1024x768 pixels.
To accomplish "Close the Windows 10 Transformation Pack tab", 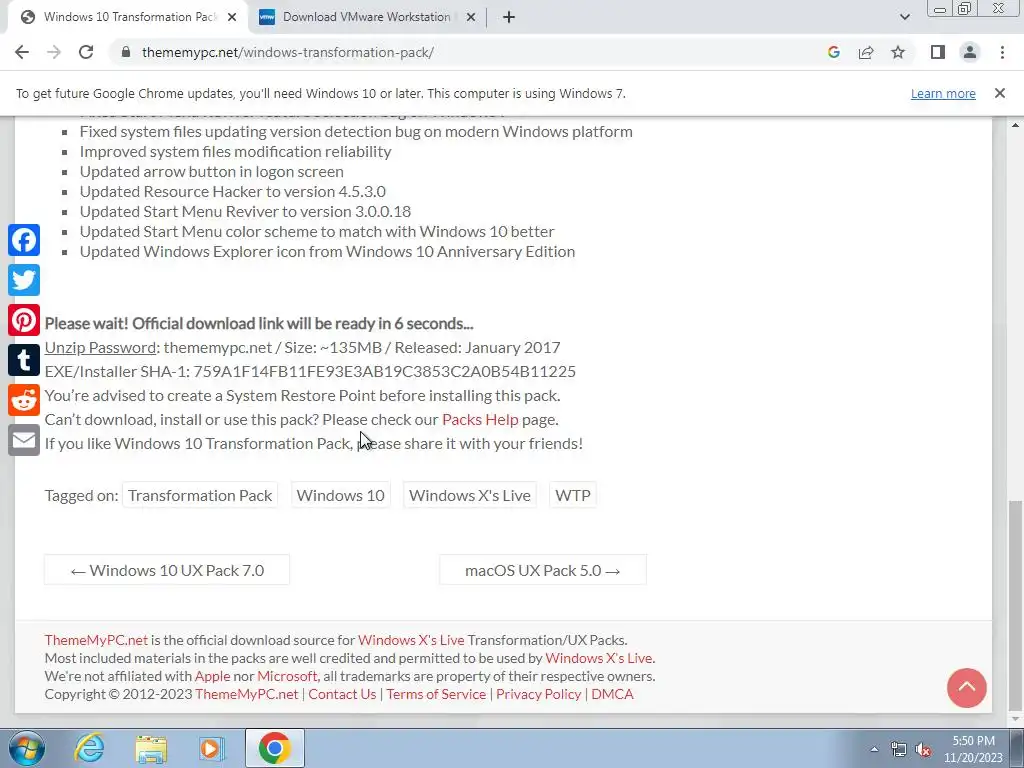I will (232, 18).
